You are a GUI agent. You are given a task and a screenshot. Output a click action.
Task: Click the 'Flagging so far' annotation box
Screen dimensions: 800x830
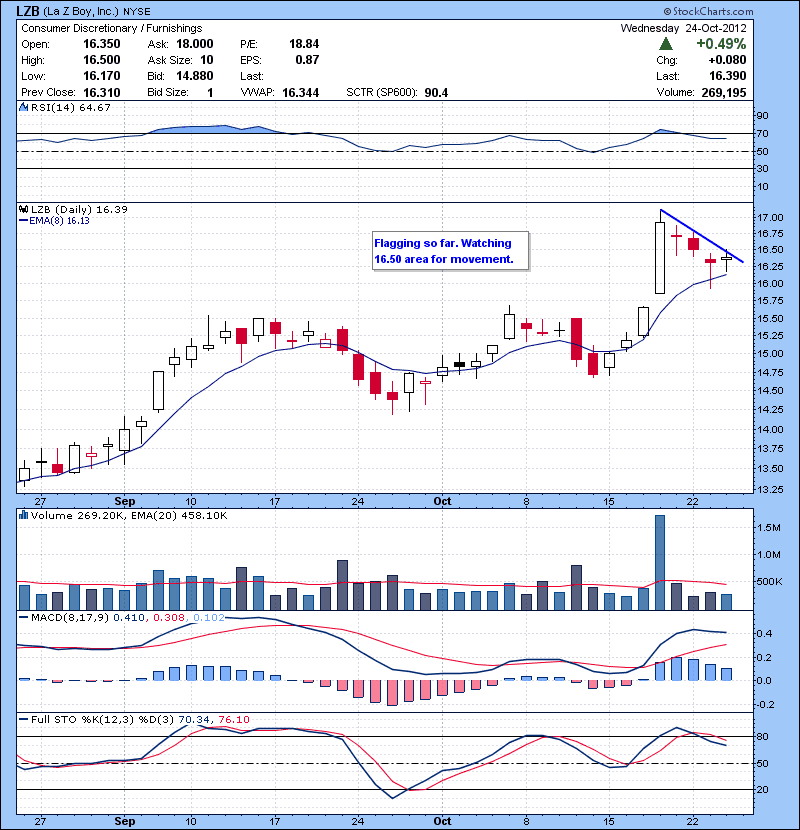[450, 251]
